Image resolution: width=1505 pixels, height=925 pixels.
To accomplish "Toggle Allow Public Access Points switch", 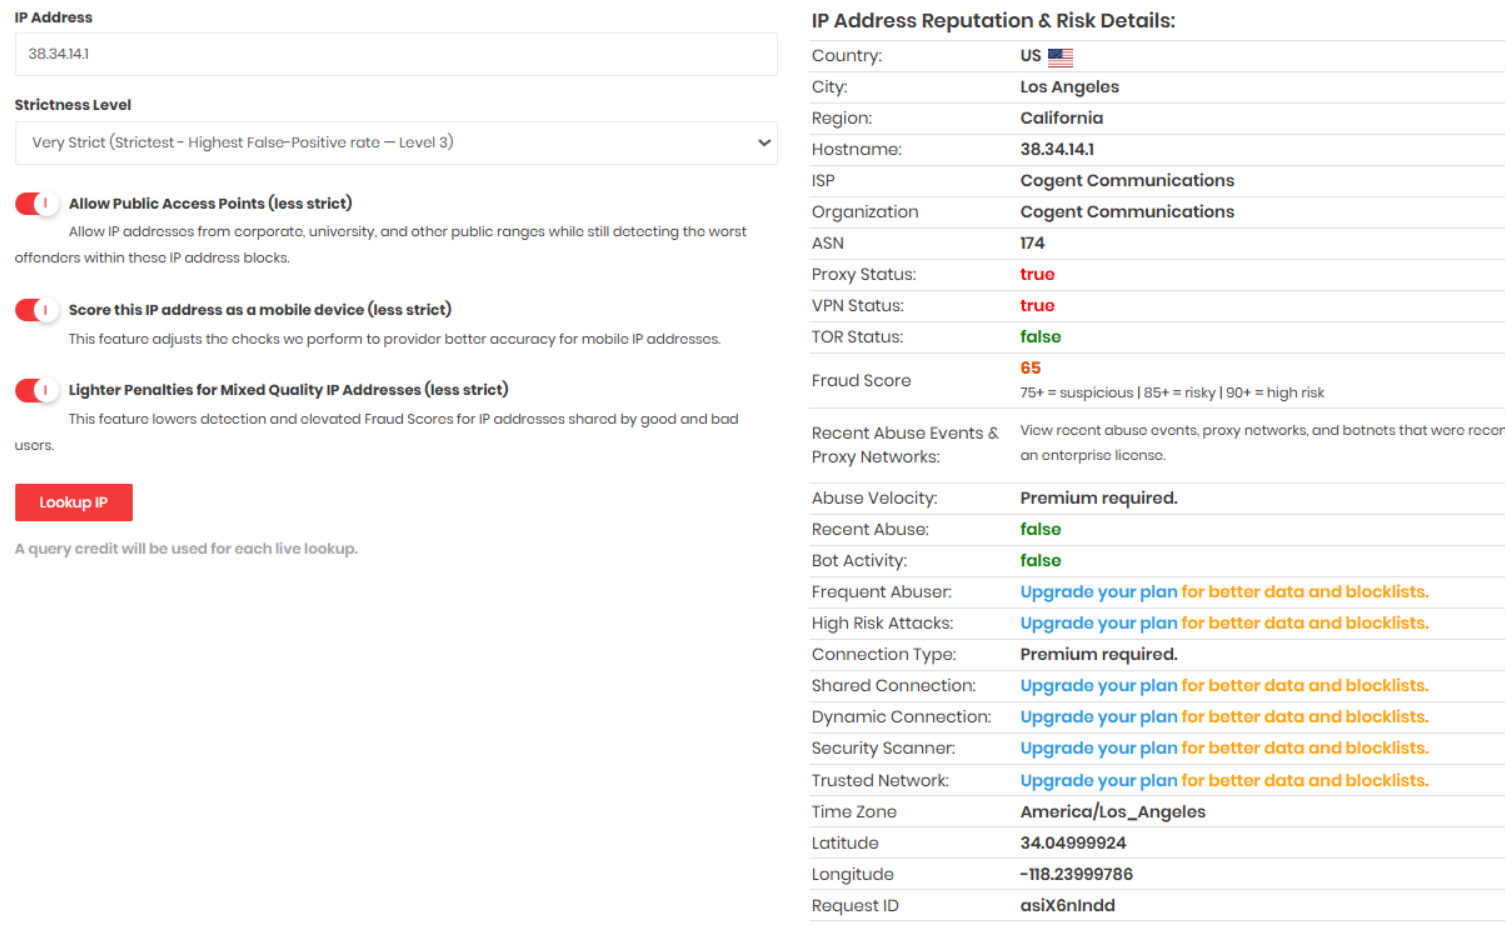I will click(x=36, y=204).
